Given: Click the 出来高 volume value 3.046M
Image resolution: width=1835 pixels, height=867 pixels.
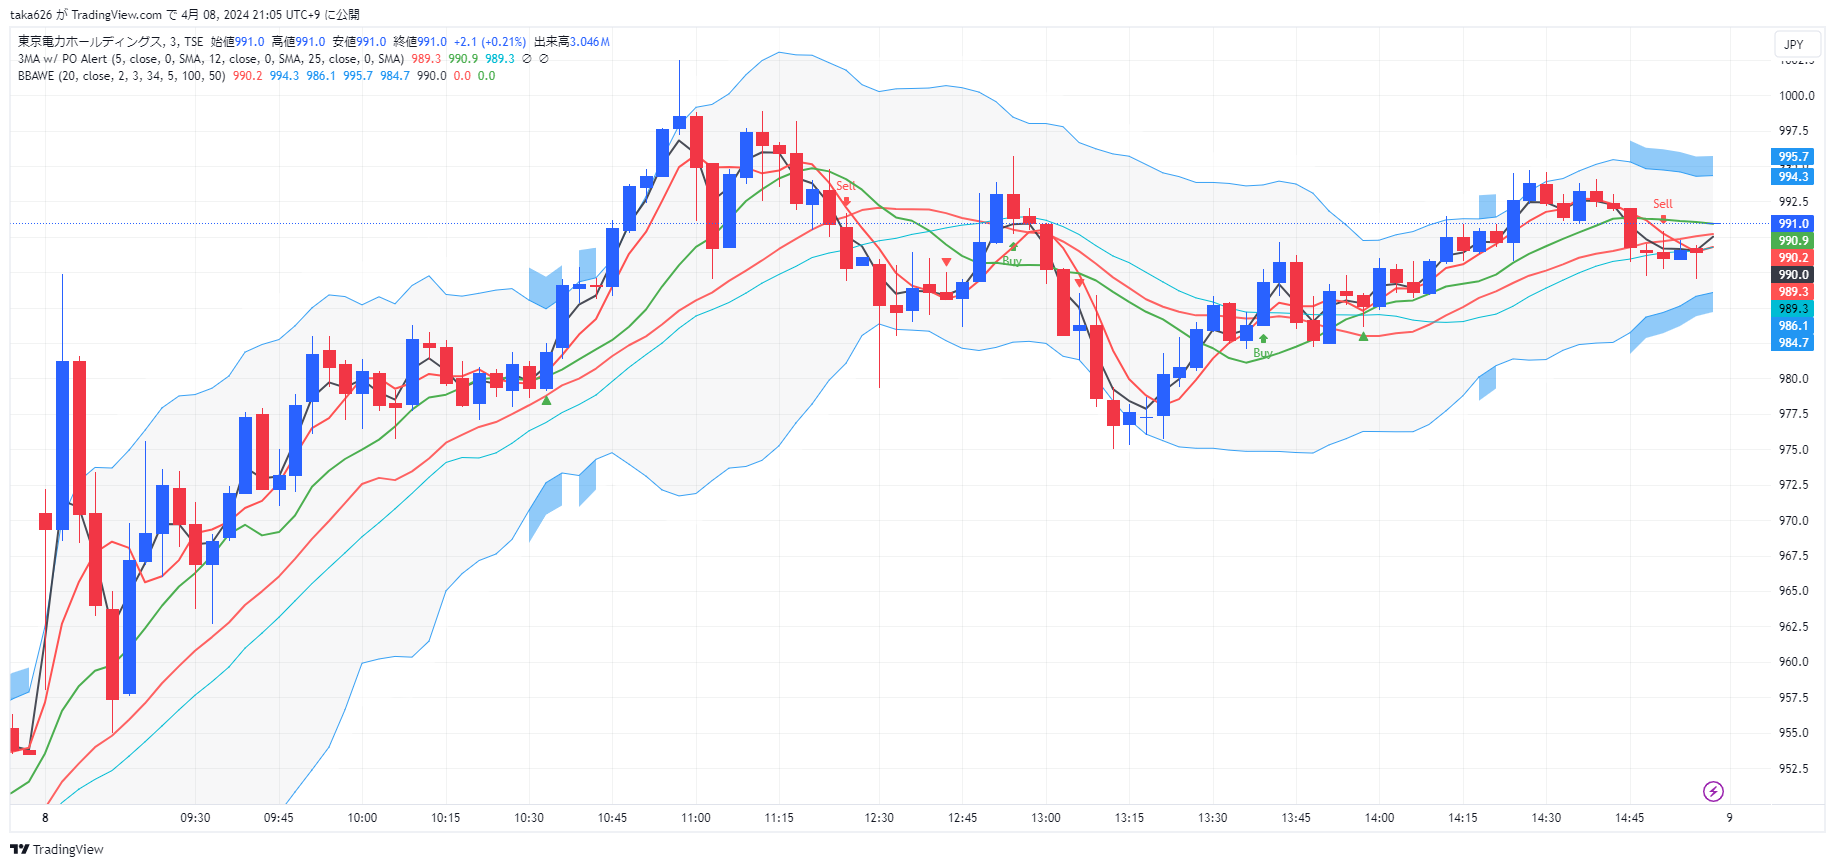Looking at the screenshot, I should (589, 42).
